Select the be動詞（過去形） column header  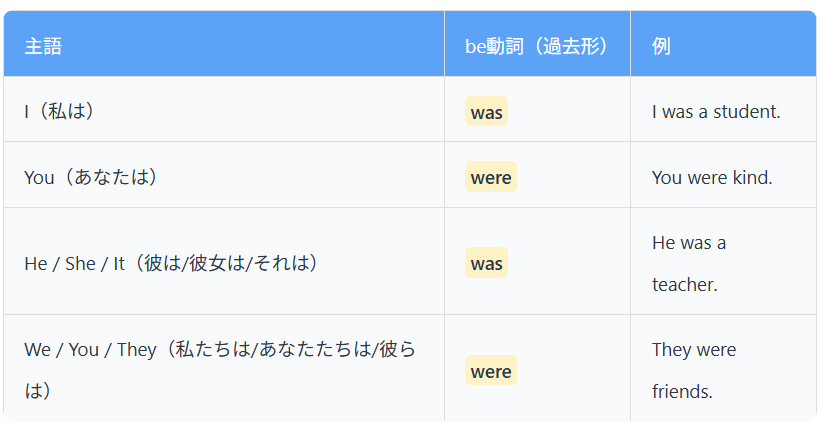[x=537, y=46]
